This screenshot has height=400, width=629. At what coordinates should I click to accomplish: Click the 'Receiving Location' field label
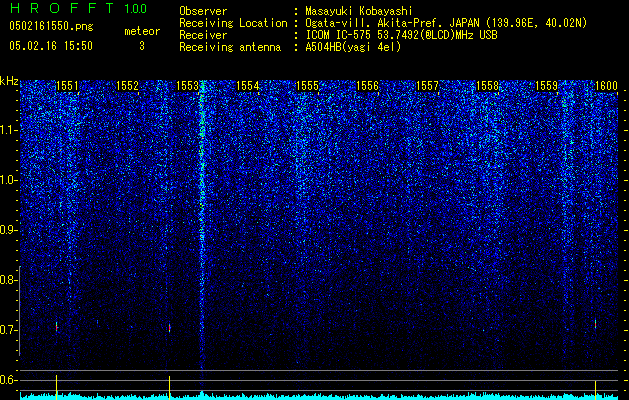(x=233, y=23)
